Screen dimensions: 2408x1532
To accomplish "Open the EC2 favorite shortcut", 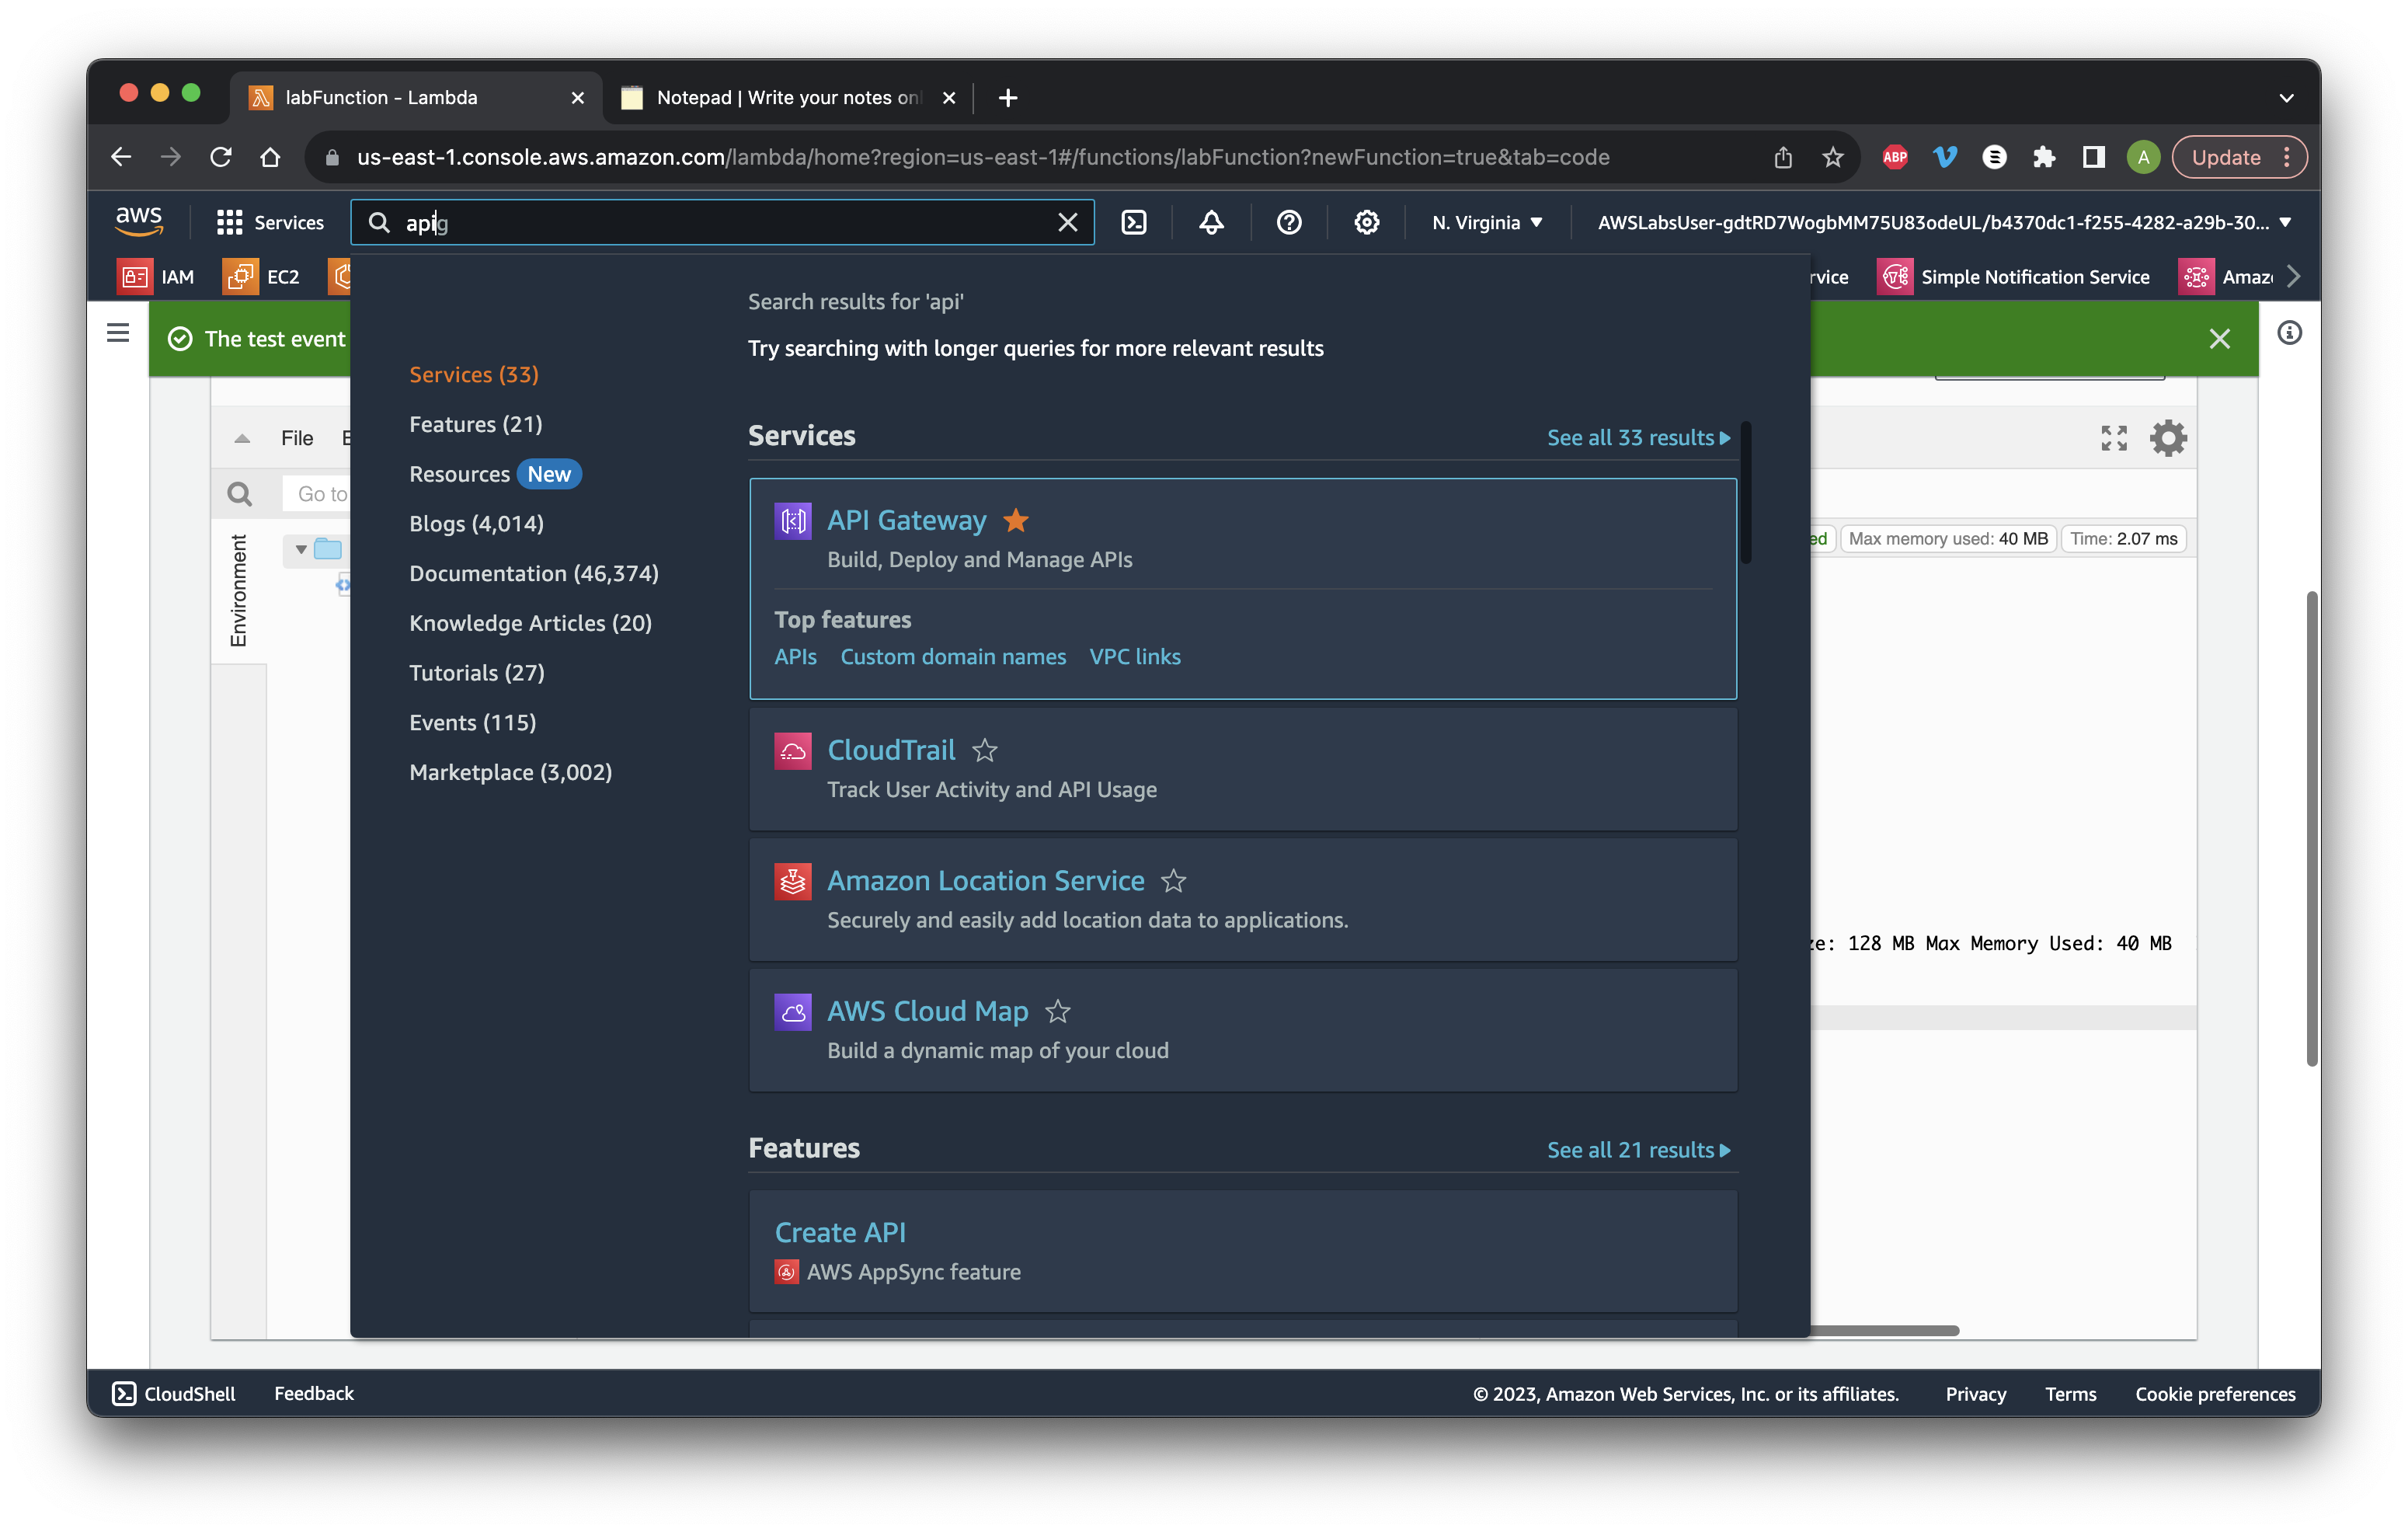I will coord(261,277).
